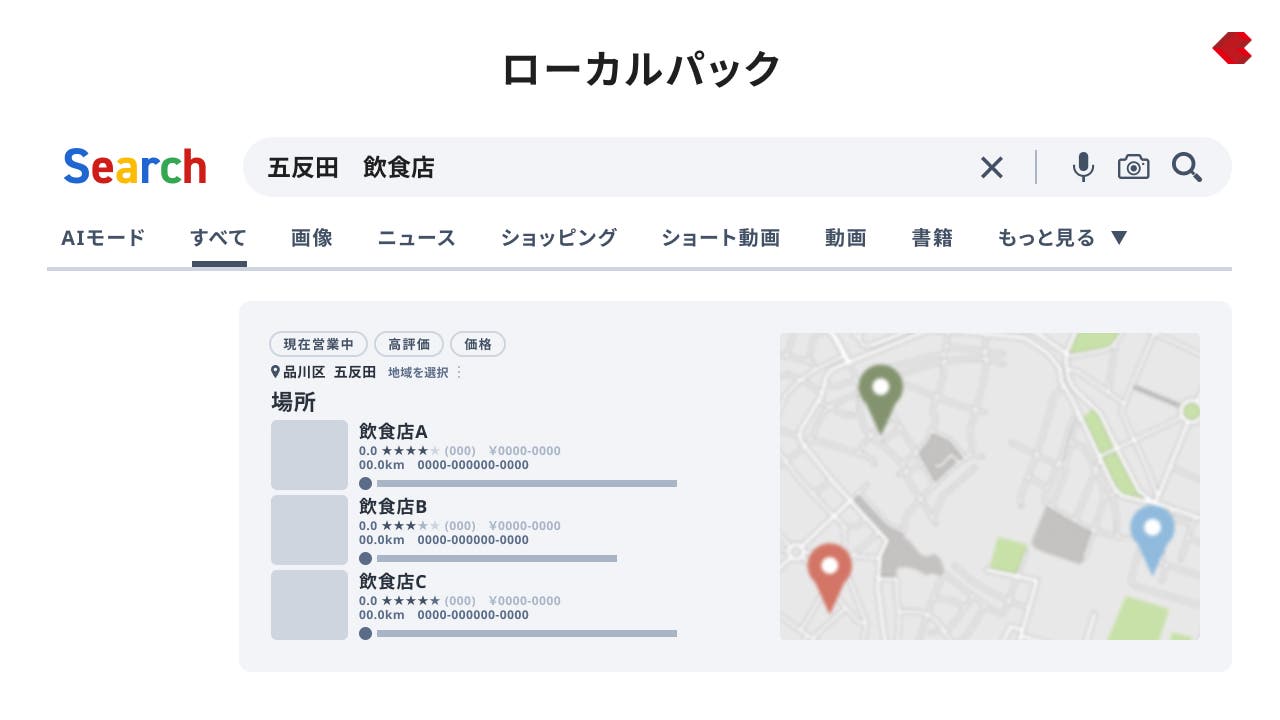
Task: Click the star rating of 飲食店C
Action: (410, 601)
